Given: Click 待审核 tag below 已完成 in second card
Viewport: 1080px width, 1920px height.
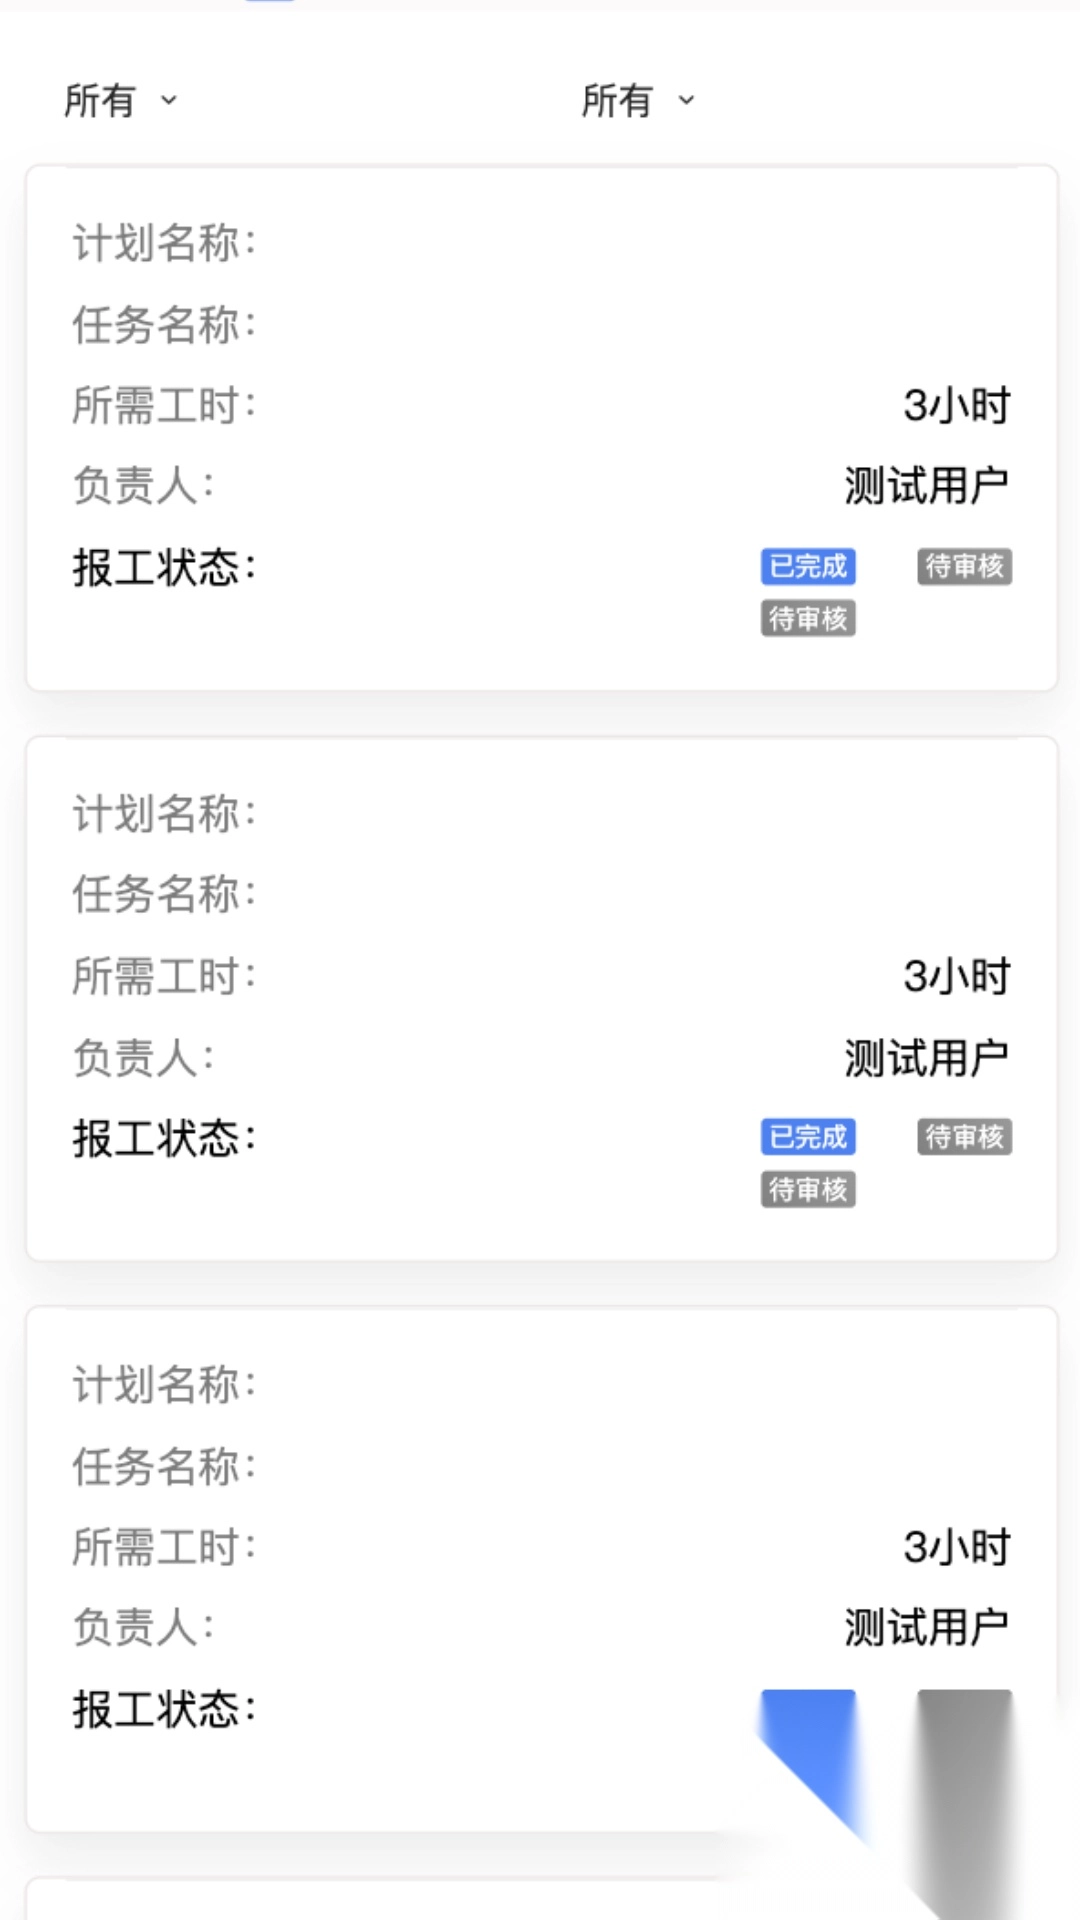Looking at the screenshot, I should [x=808, y=1190].
